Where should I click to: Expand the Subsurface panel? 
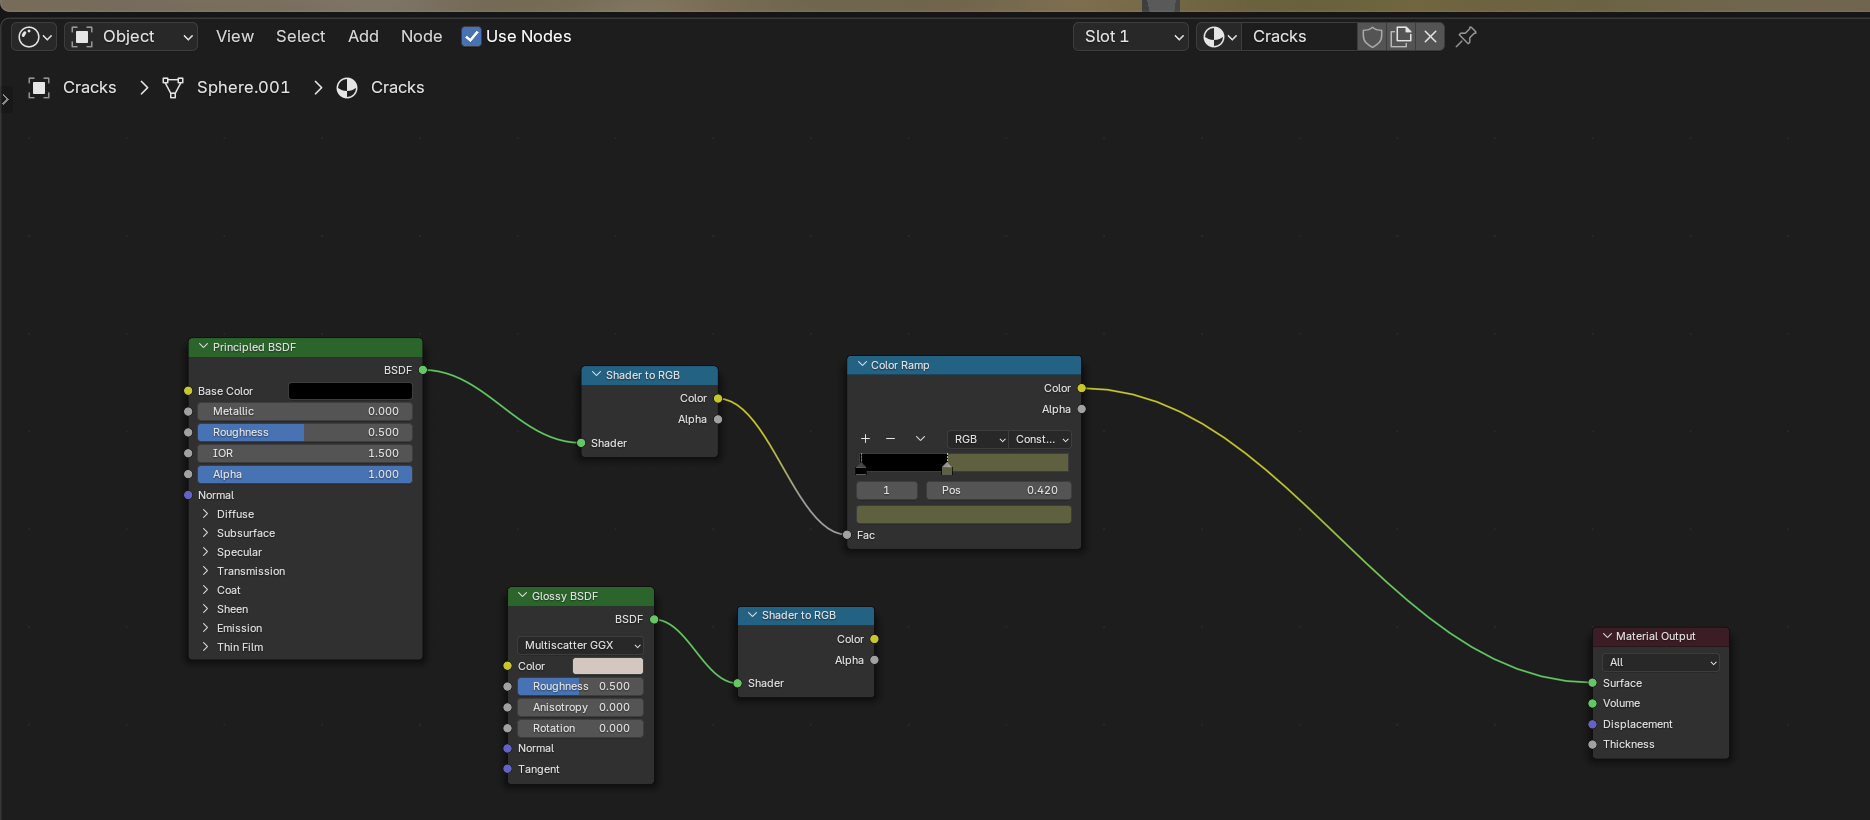(206, 533)
